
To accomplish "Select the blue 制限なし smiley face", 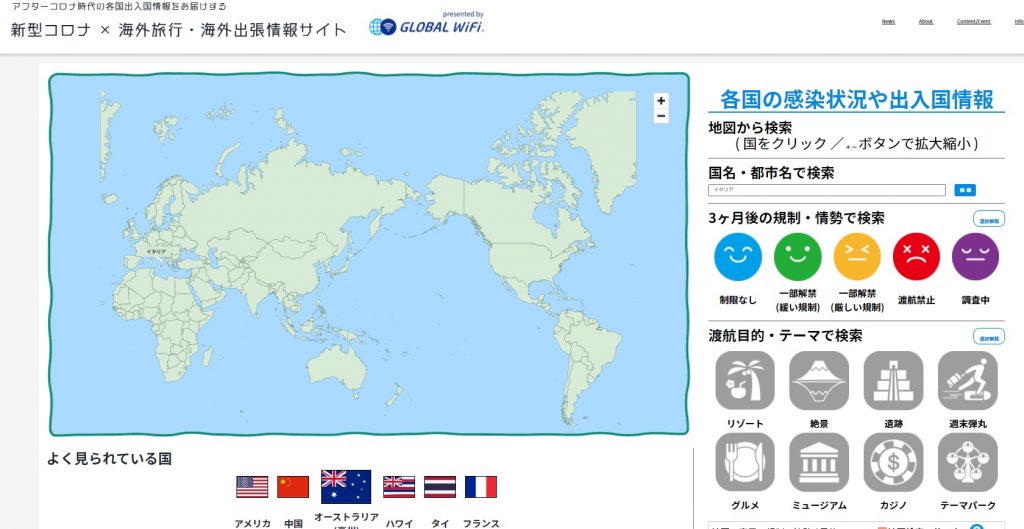I will click(738, 257).
